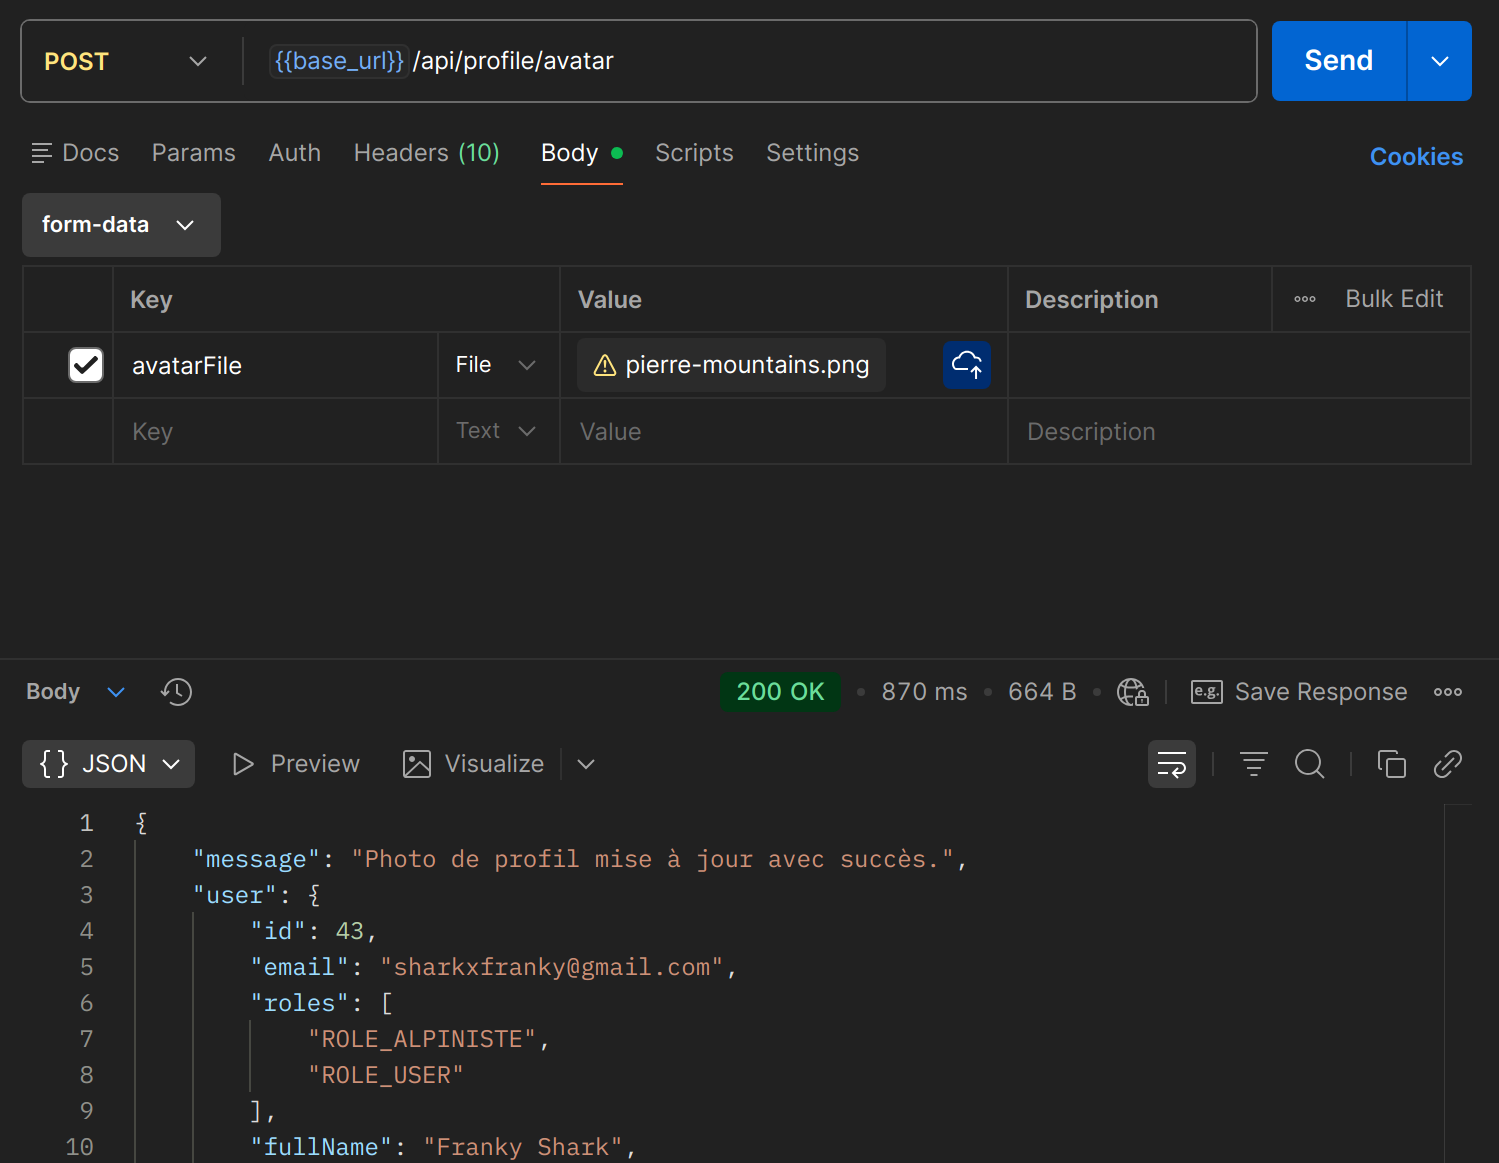Open Headers (10) tab
The image size is (1499, 1163).
point(426,153)
